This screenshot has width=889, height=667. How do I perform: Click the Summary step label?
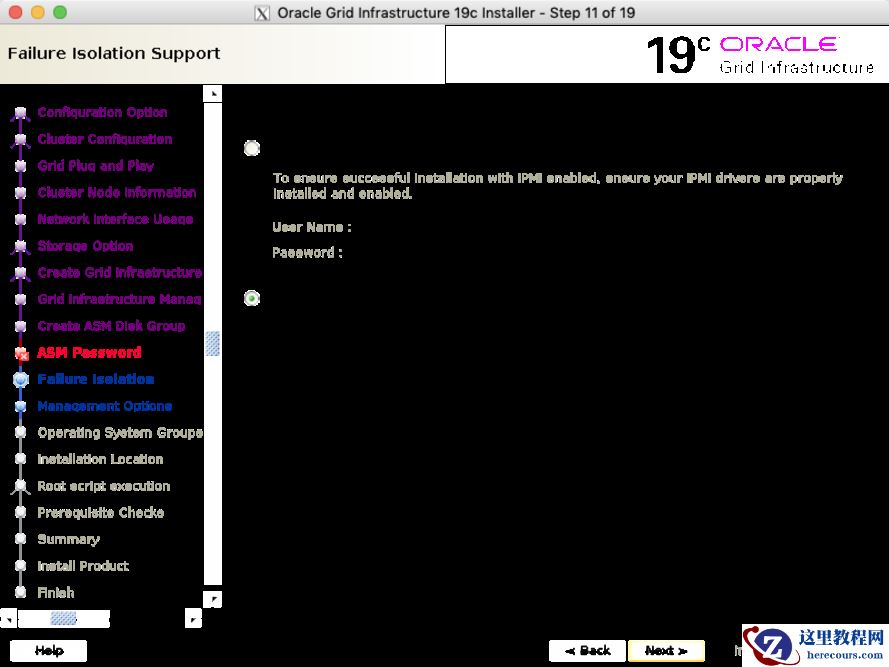click(69, 539)
